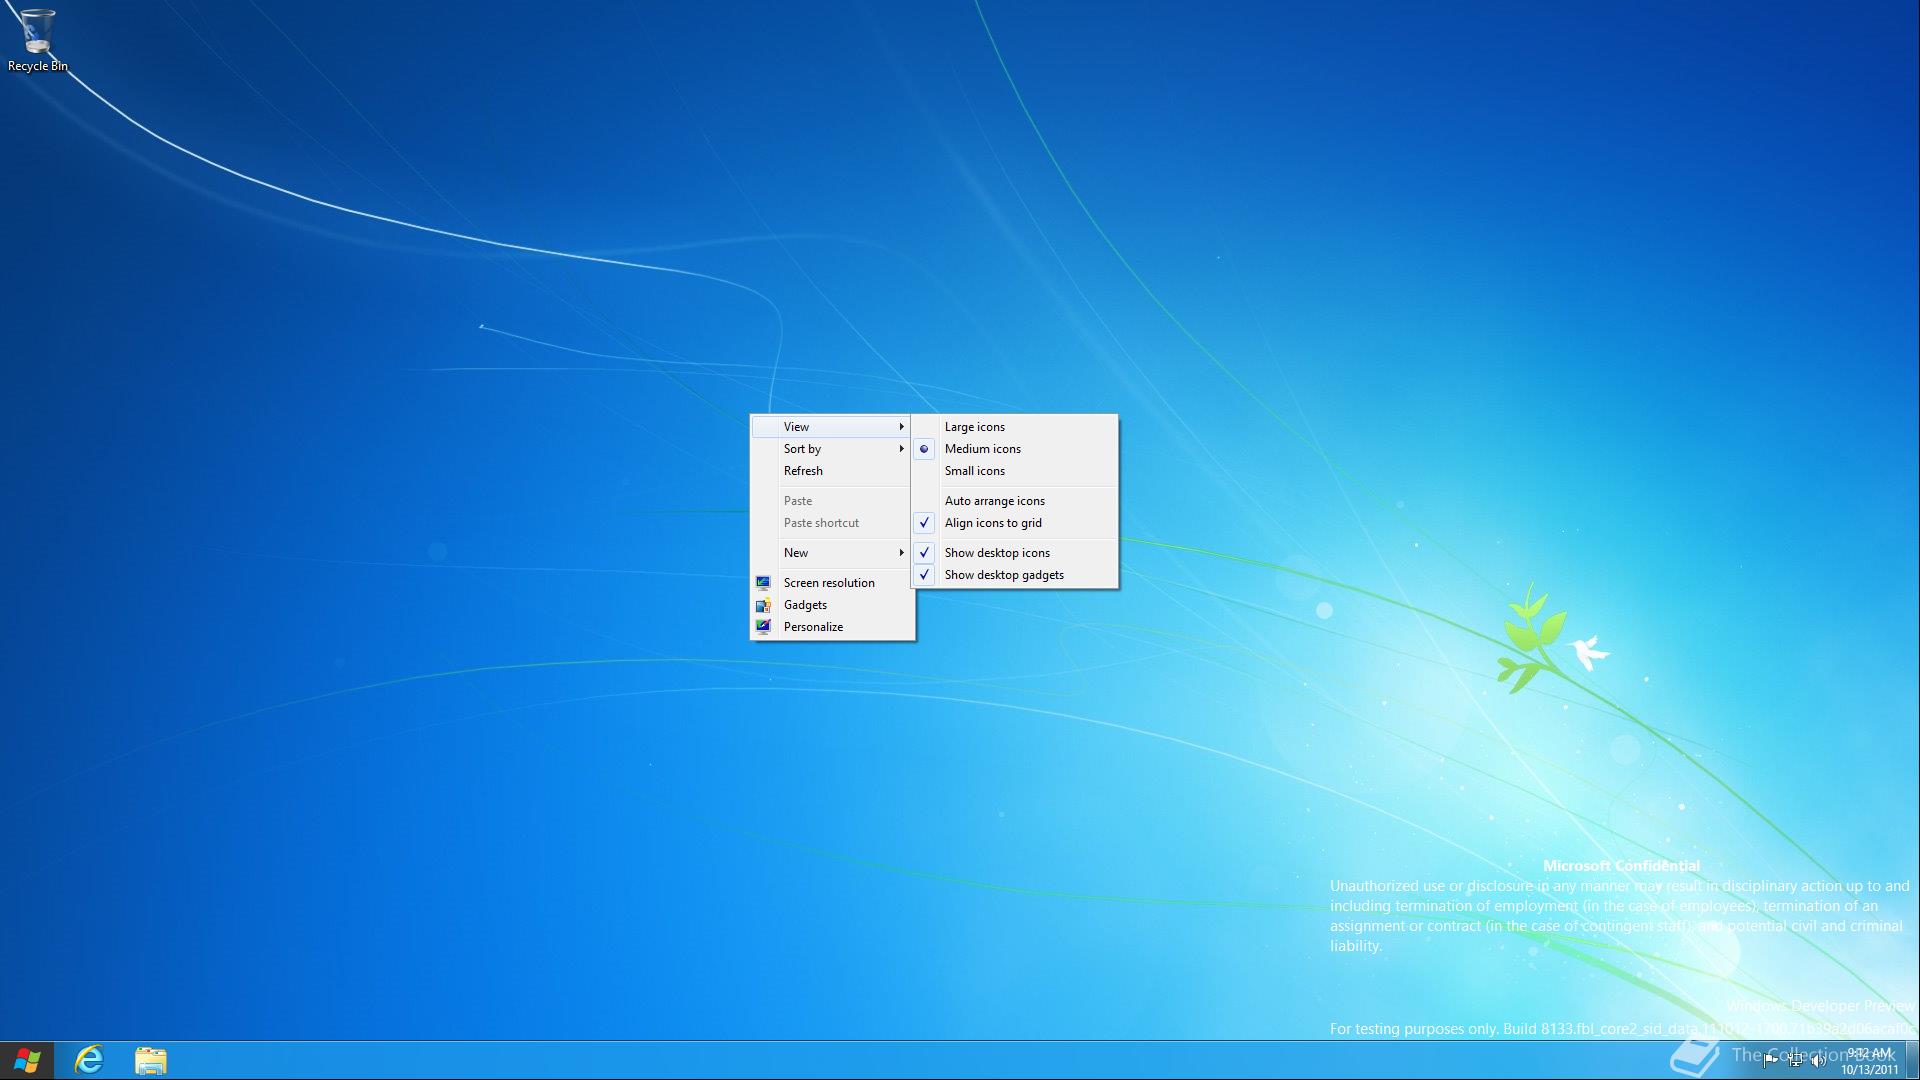Select the Medium icons radio option
This screenshot has width=1920, height=1080.
pos(1015,448)
